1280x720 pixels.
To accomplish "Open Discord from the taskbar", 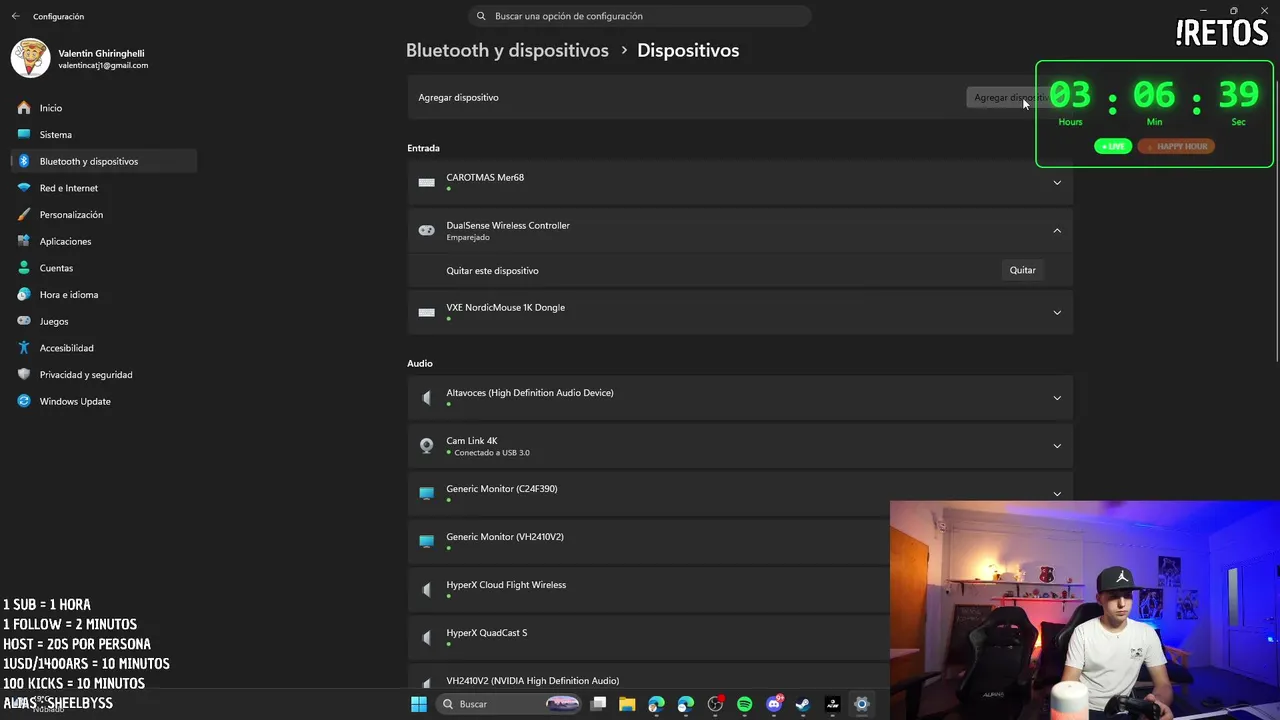I will click(774, 704).
